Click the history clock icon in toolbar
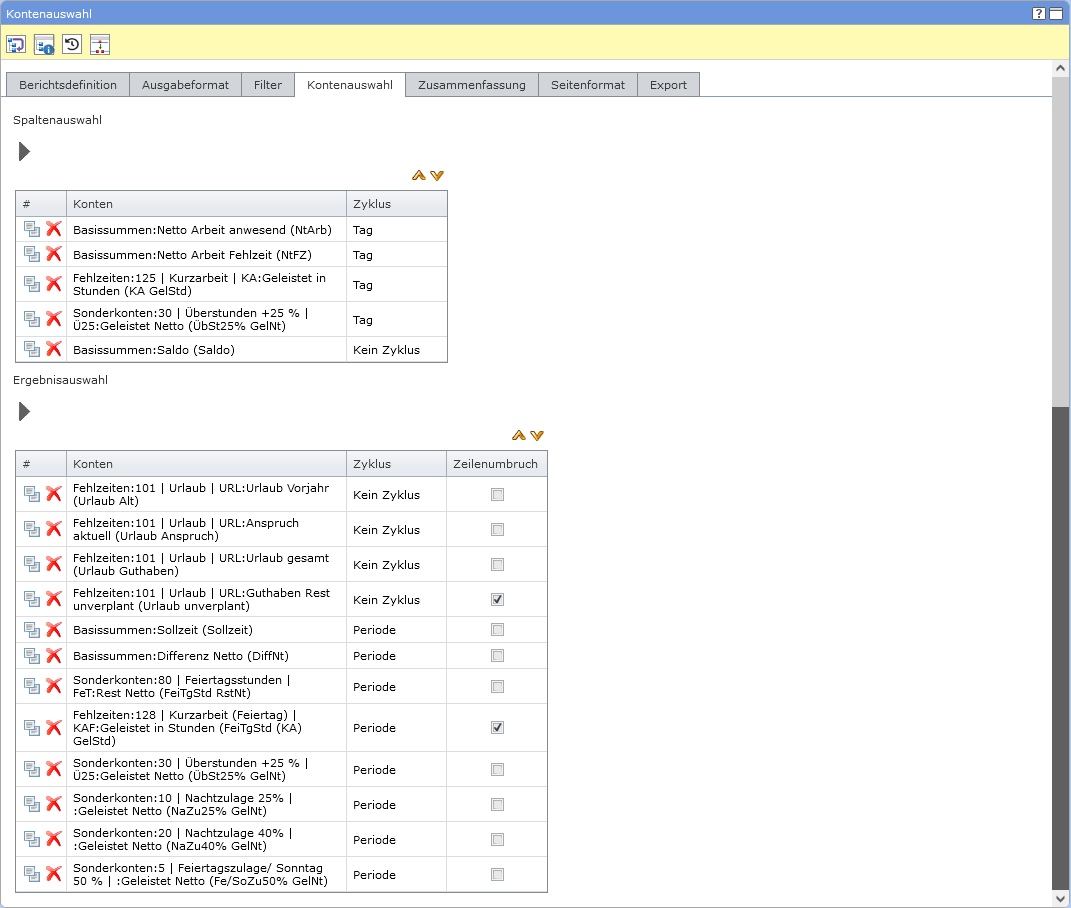This screenshot has height=908, width=1071. 72,44
